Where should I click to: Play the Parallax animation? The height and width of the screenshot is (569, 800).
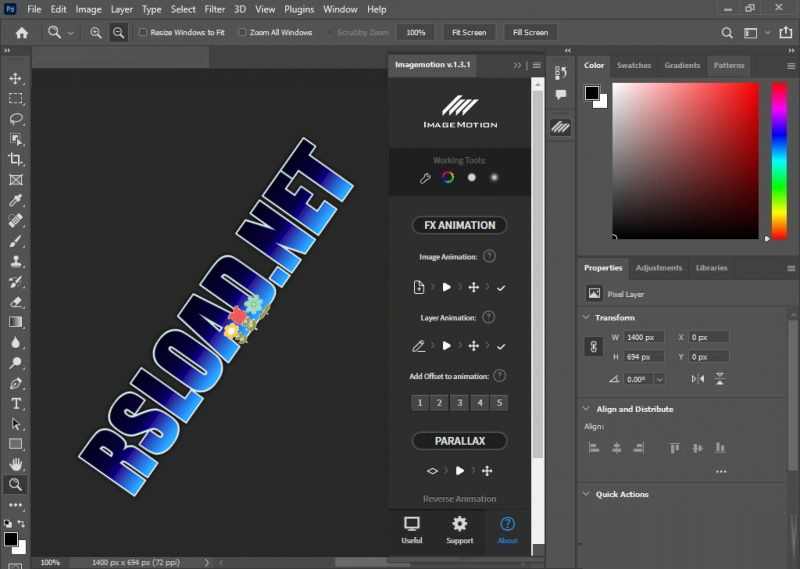pyautogui.click(x=460, y=471)
